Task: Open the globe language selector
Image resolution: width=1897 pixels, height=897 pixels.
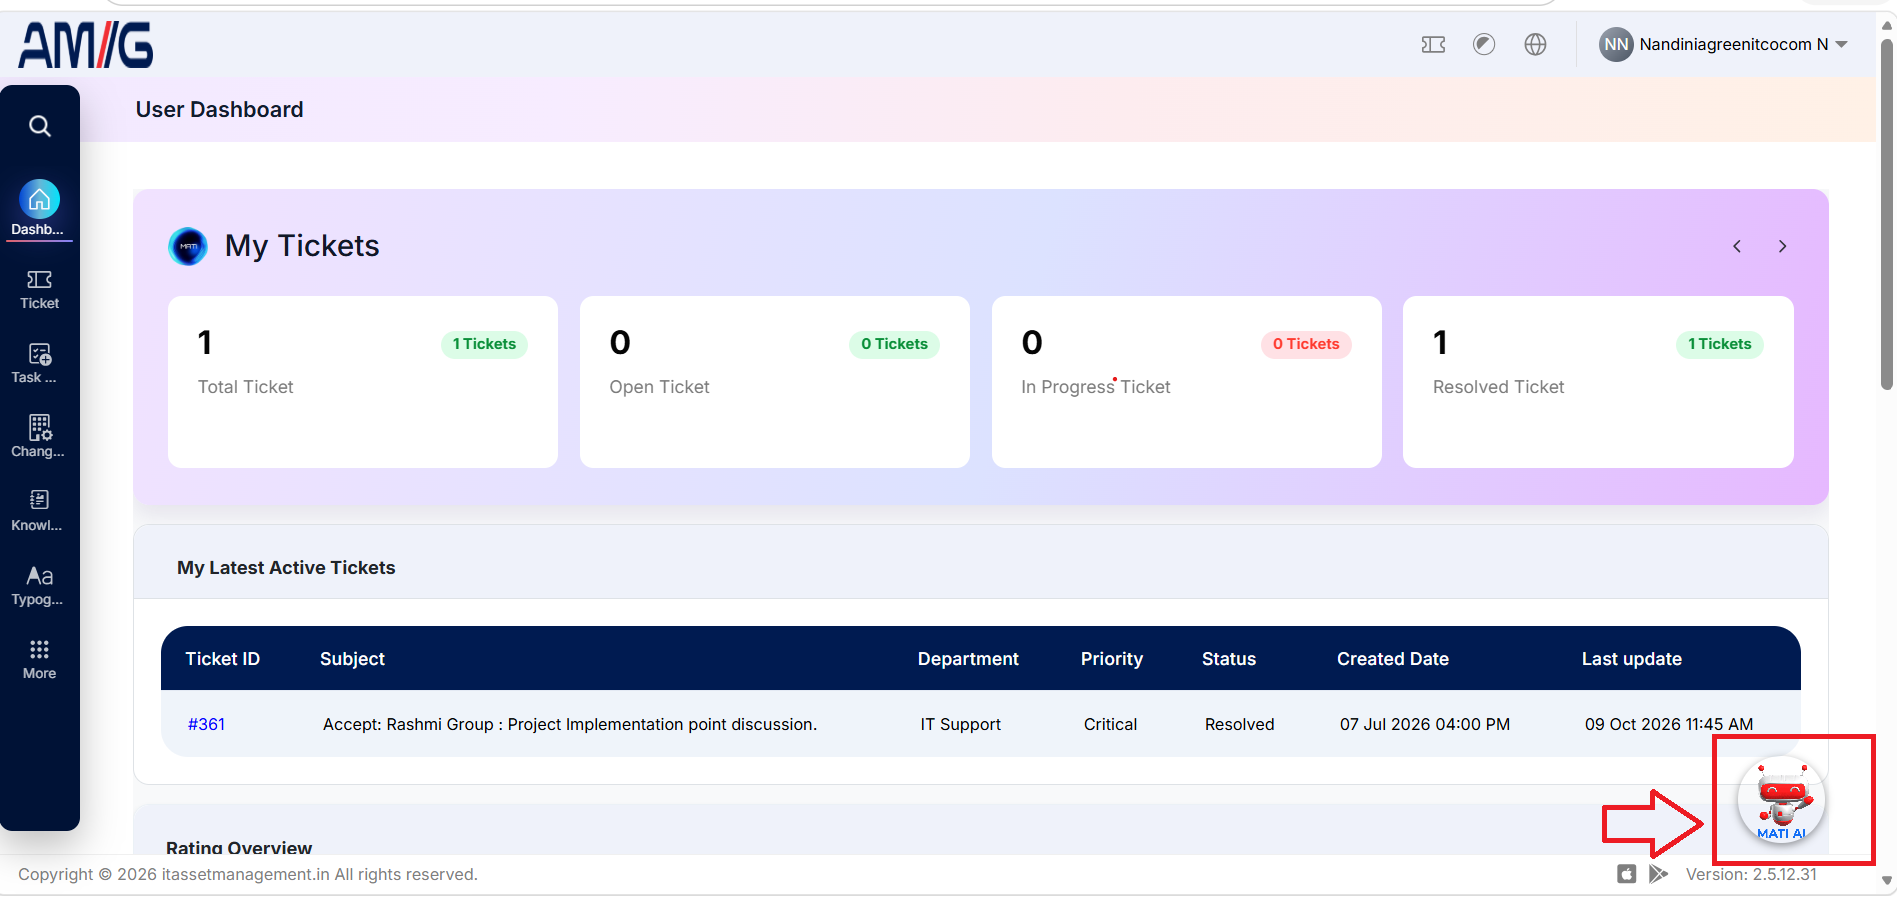Action: point(1535,44)
